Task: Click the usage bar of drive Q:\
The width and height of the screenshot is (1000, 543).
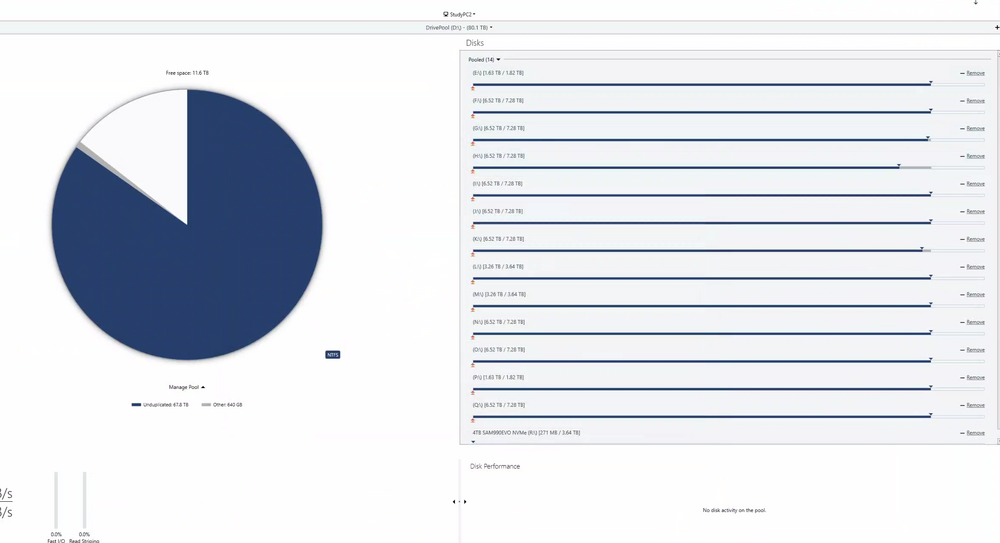Action: 728,416
